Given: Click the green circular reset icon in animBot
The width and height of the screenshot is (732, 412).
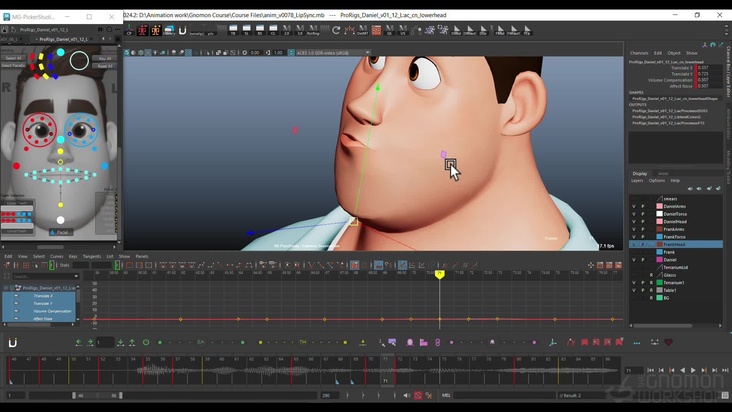Looking at the screenshot, I should [x=146, y=342].
